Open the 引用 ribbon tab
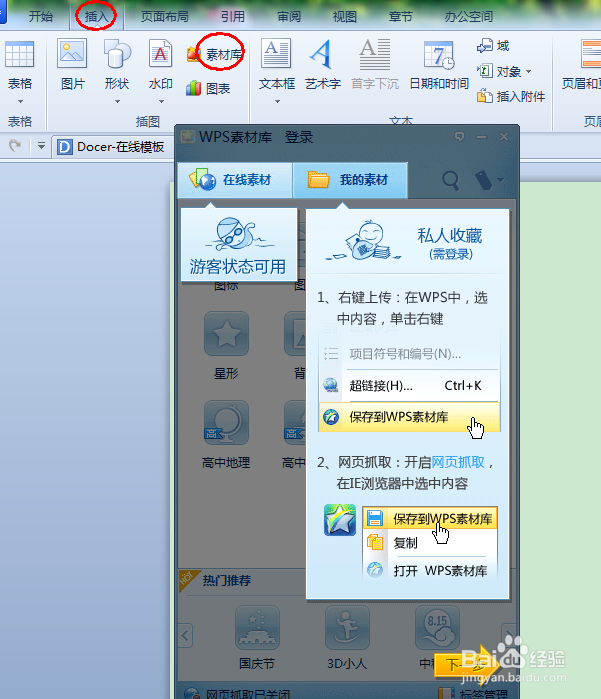Image resolution: width=601 pixels, height=699 pixels. tap(233, 17)
